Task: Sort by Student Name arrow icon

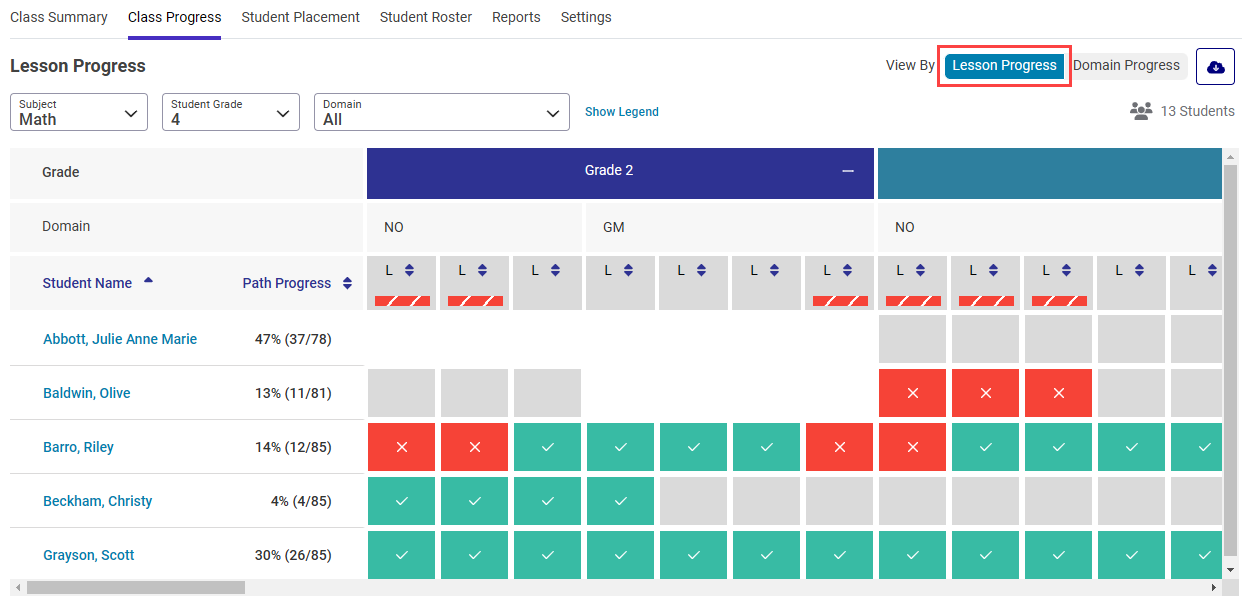Action: pyautogui.click(x=149, y=281)
